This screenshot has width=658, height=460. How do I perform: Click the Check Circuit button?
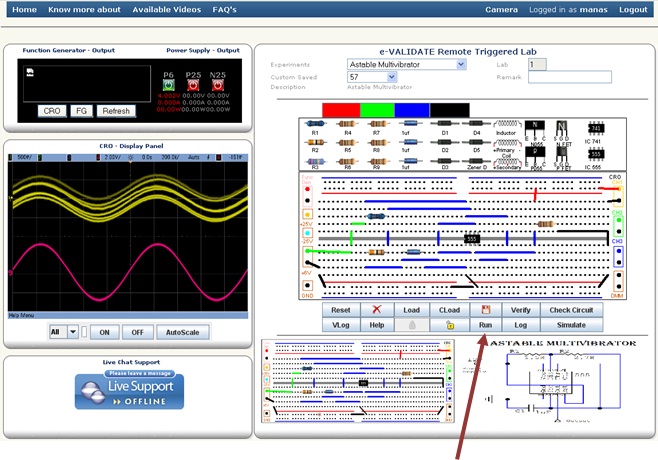click(x=571, y=310)
